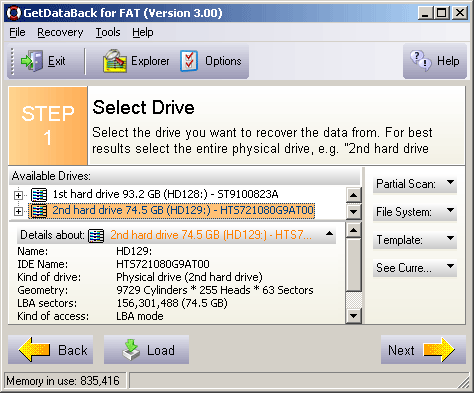
Task: Click the Exit door icon in toolbar
Action: 32,61
